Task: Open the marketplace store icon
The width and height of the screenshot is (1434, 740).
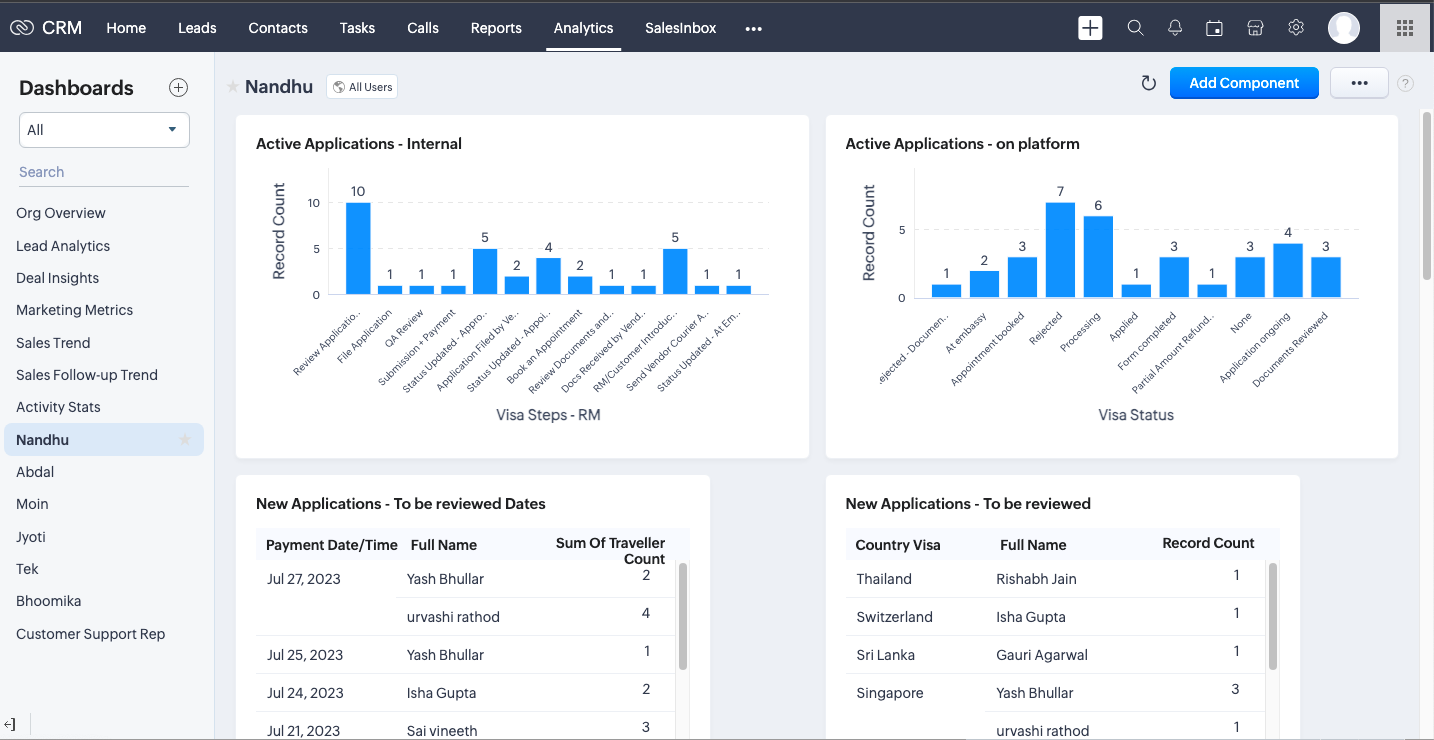Action: point(1255,28)
